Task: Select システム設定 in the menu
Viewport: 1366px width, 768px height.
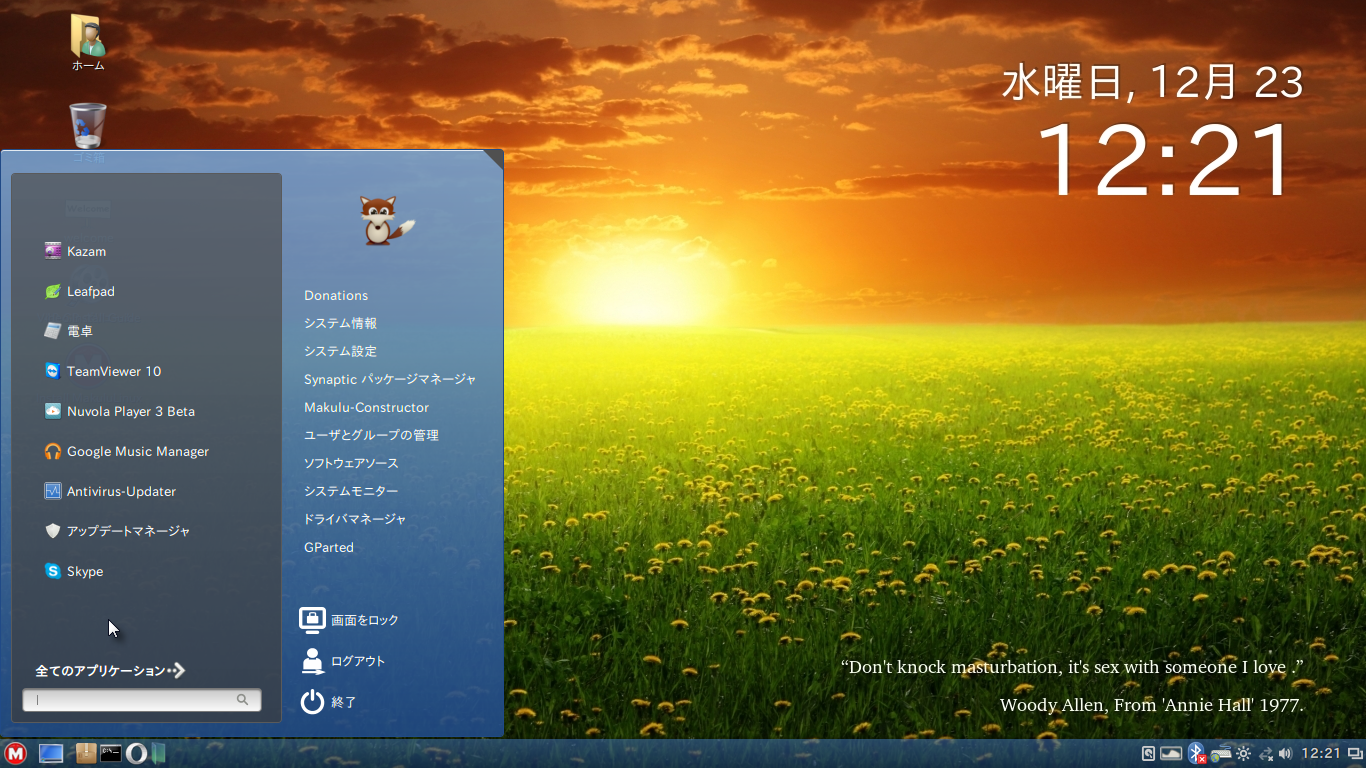Action: click(x=340, y=351)
